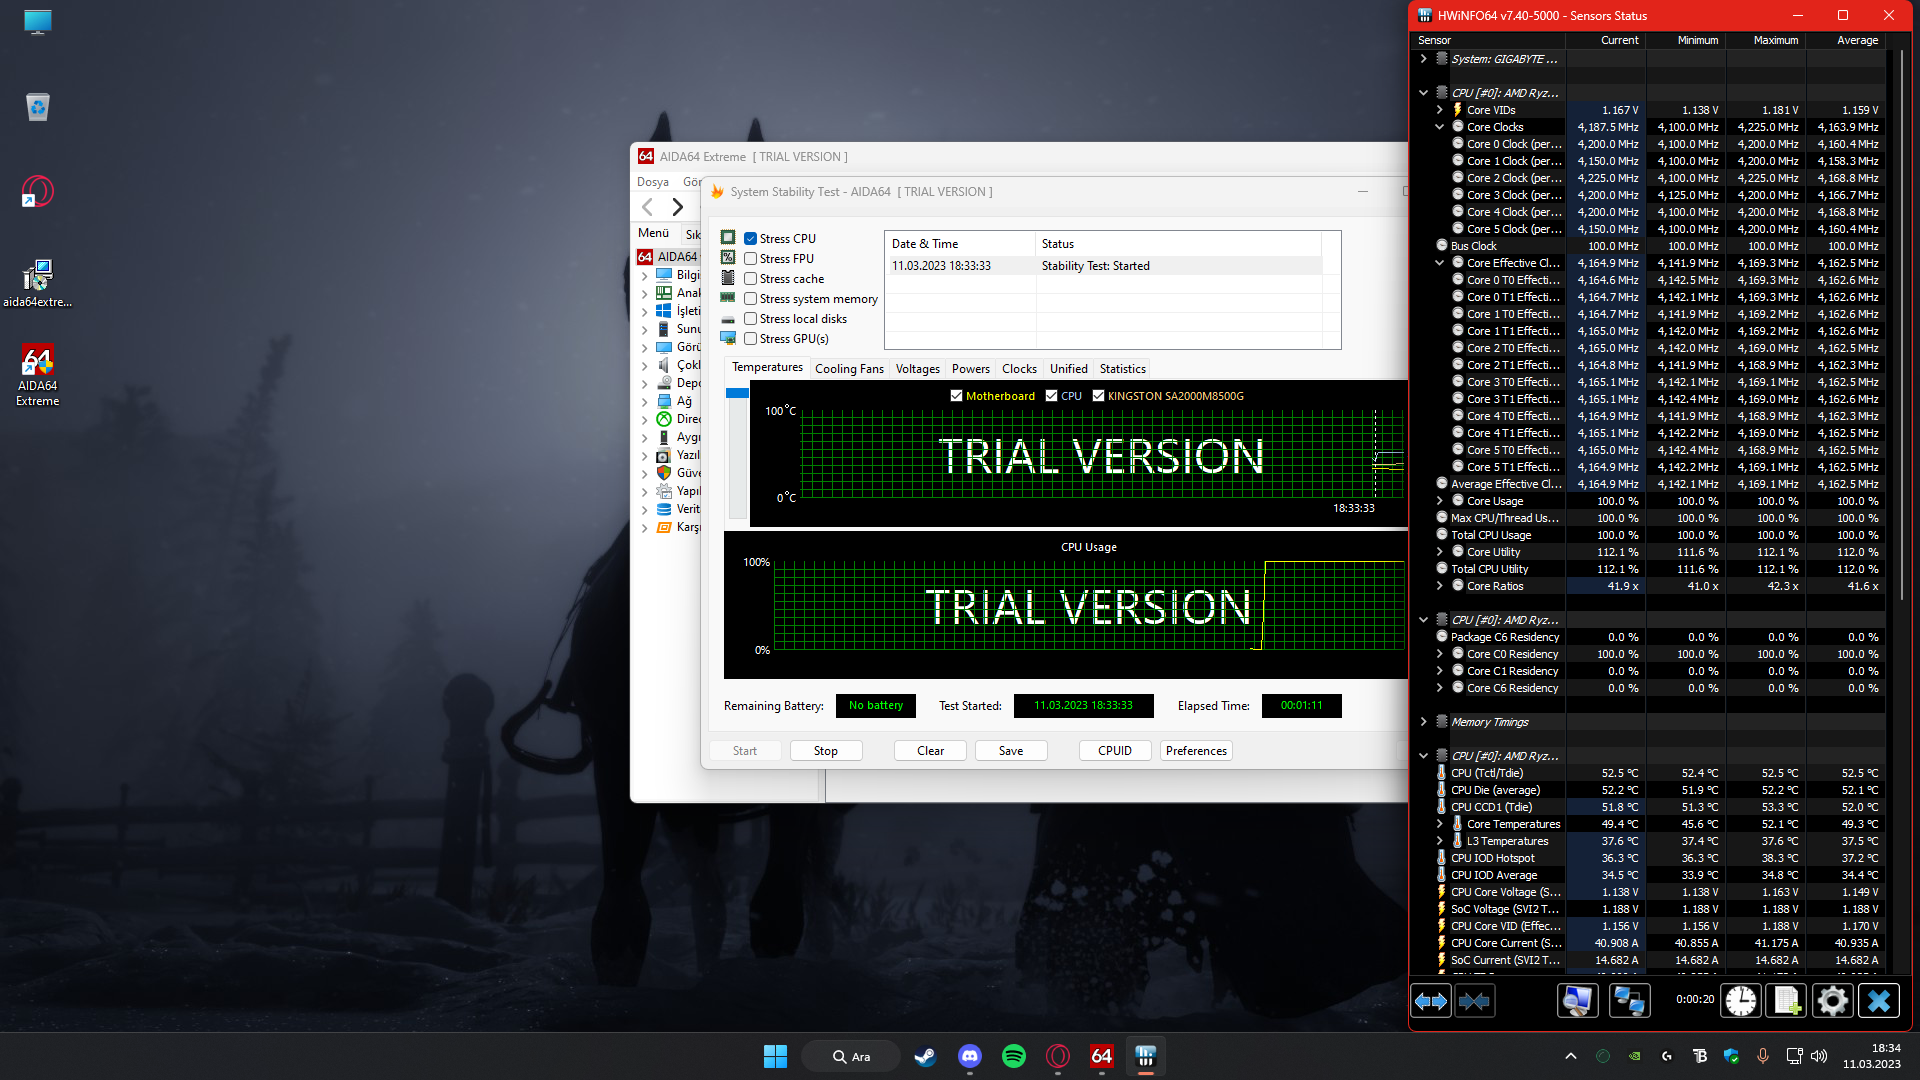Image resolution: width=1920 pixels, height=1080 pixels.
Task: Click Clear button
Action: pos(931,751)
